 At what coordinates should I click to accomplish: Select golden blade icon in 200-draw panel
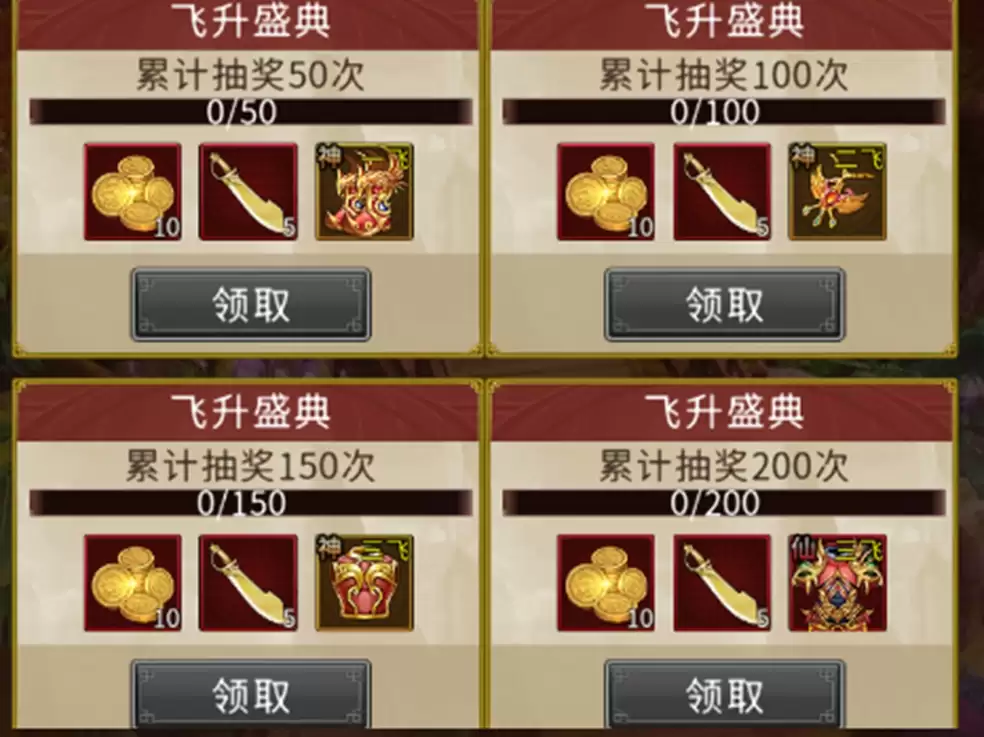coord(722,583)
